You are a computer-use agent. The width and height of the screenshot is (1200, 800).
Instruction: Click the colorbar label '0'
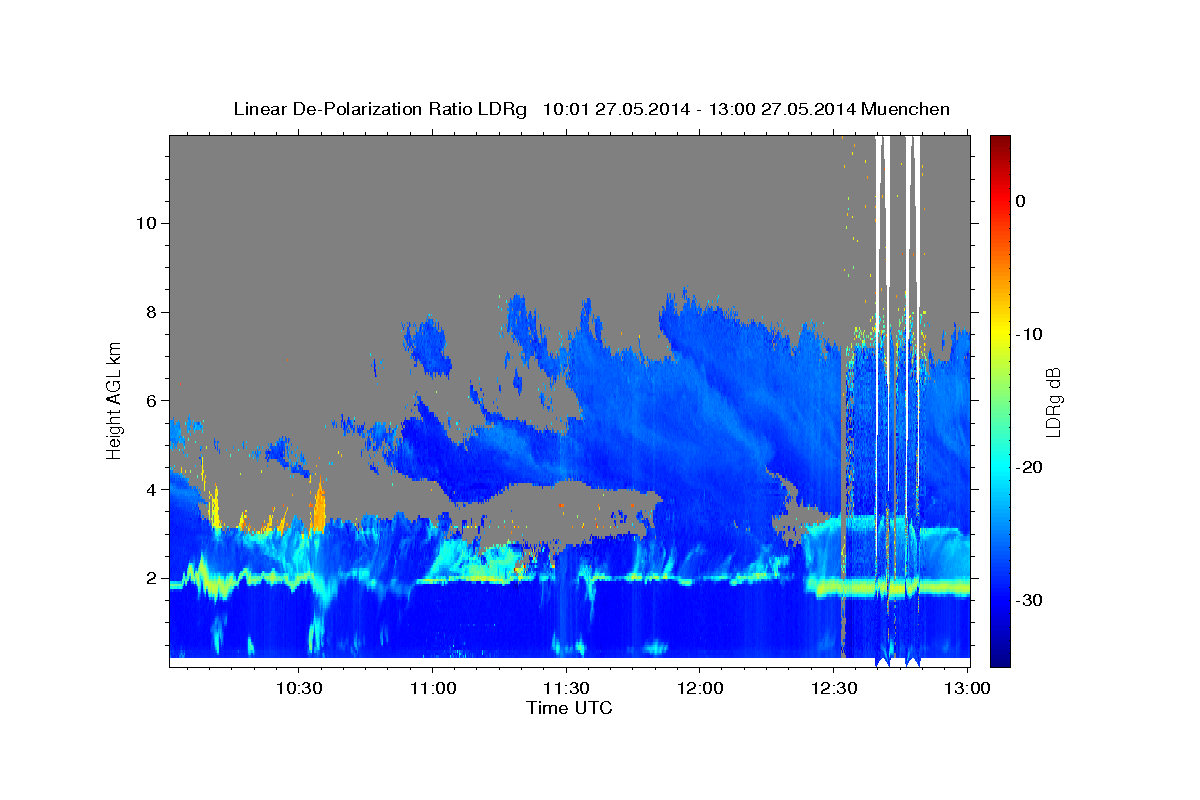point(1021,201)
